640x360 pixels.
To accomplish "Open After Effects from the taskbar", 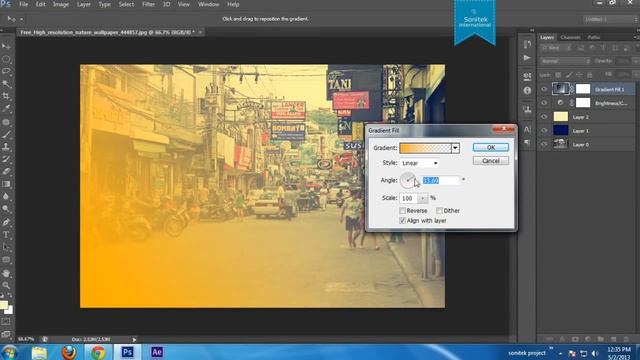I will coord(157,352).
